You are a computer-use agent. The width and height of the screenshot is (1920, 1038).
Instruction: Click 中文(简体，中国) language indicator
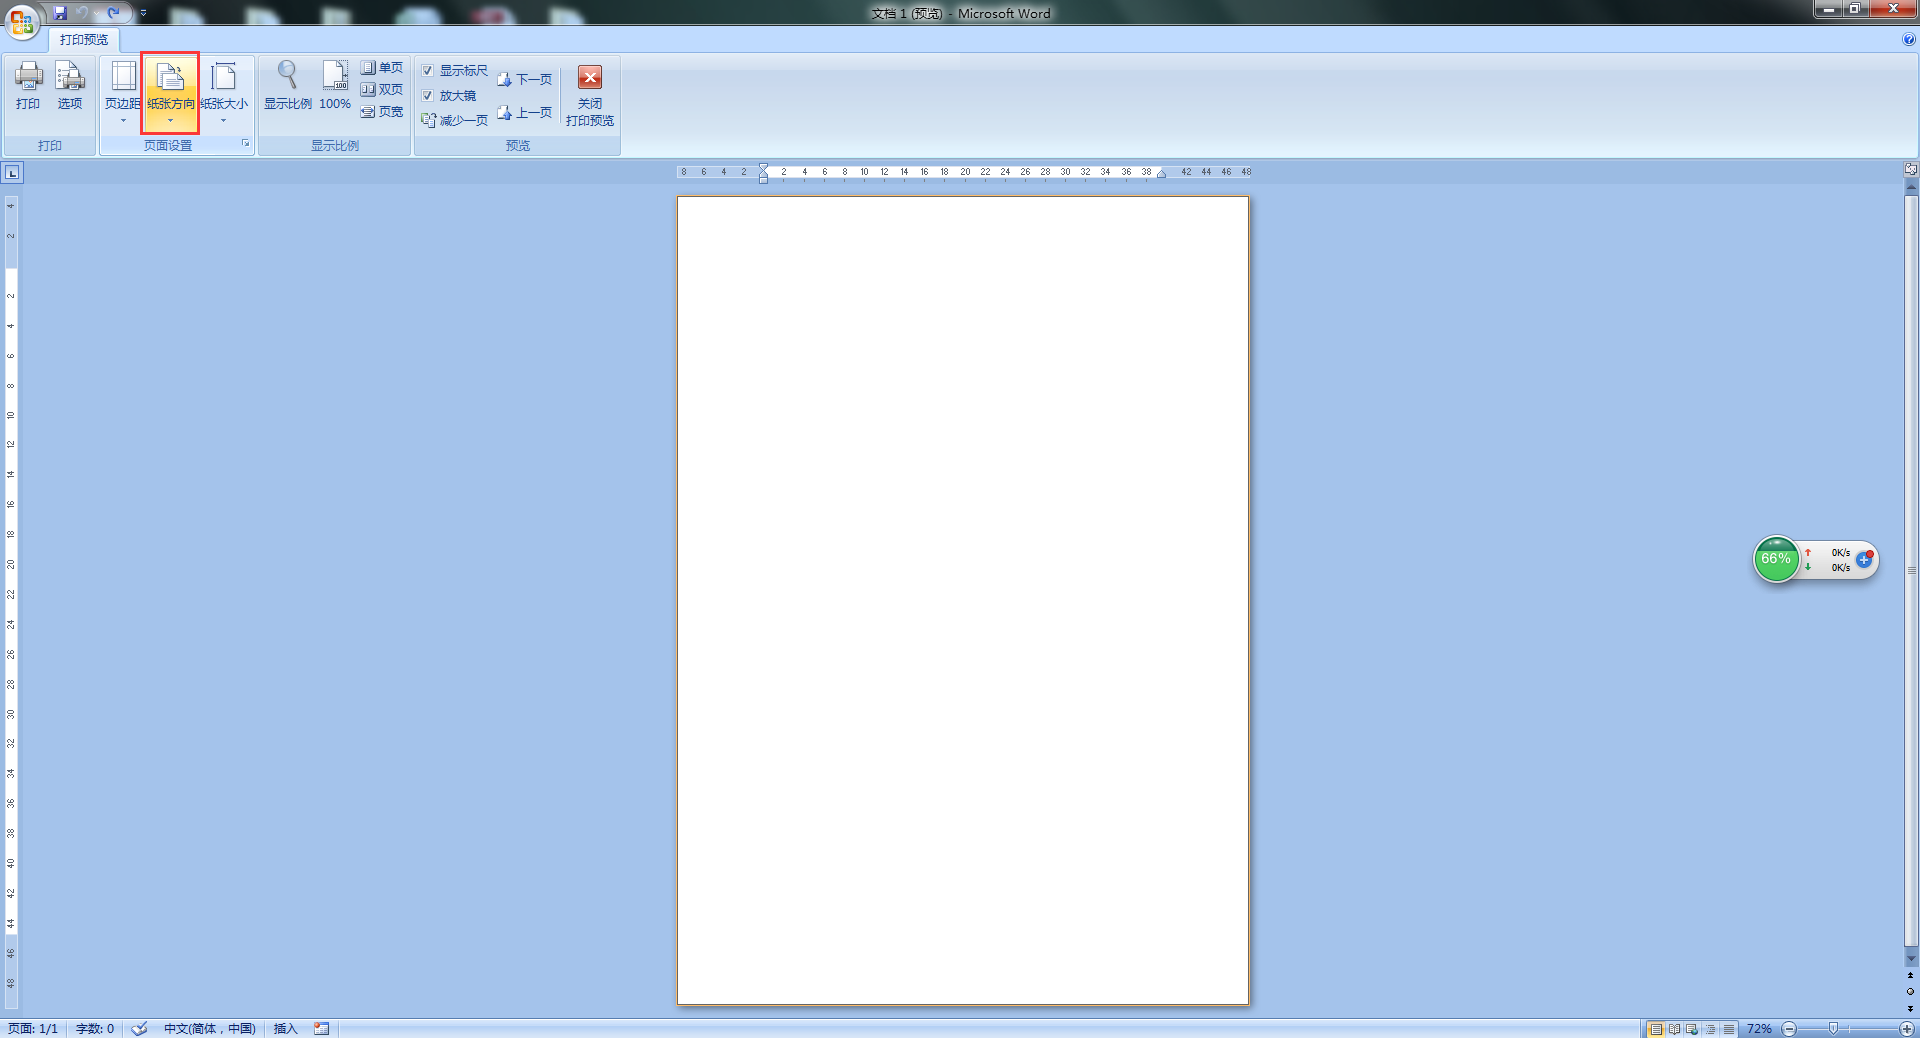(x=210, y=1029)
